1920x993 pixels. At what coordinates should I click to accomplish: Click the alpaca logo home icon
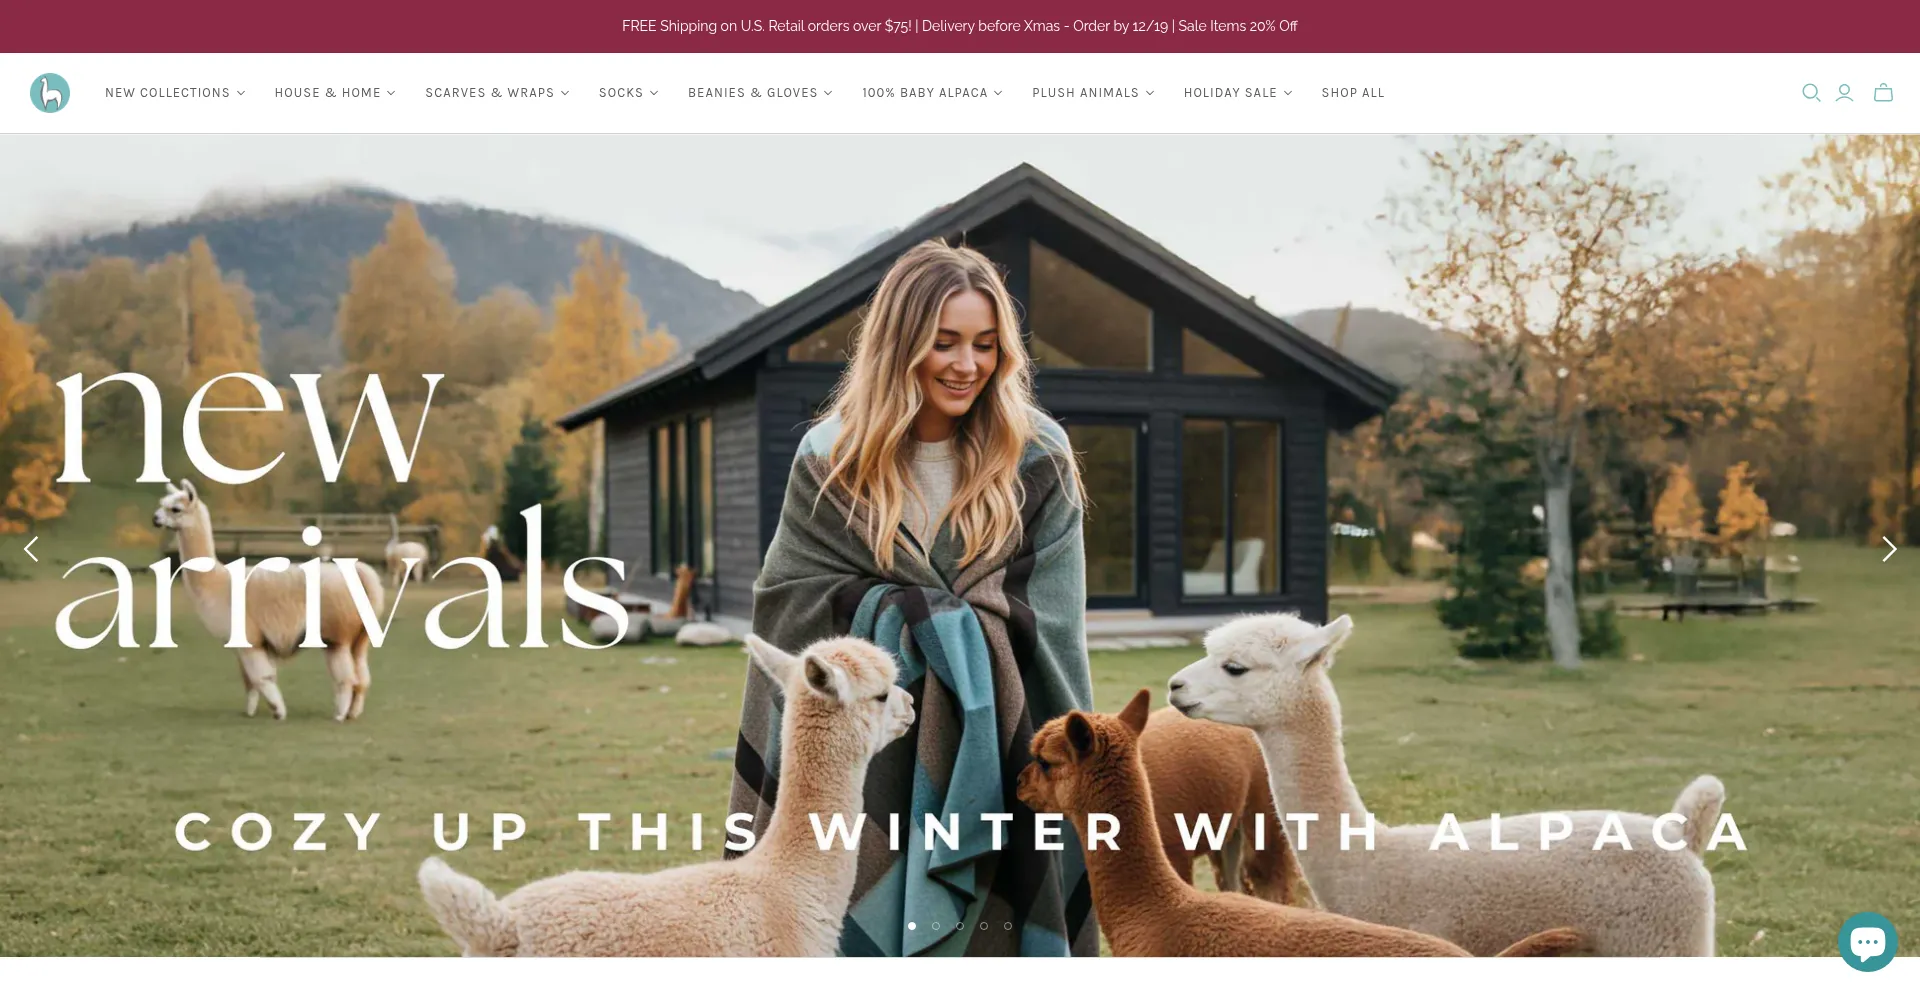point(50,93)
